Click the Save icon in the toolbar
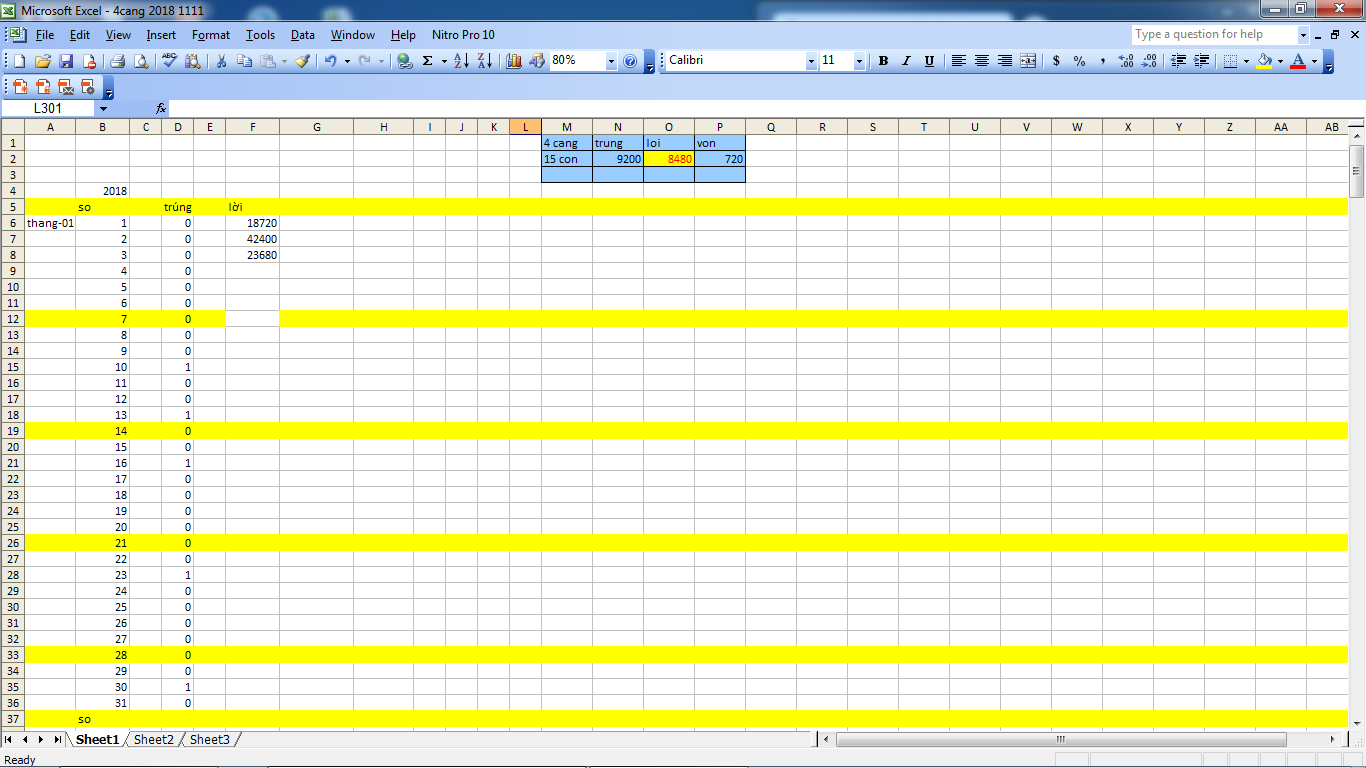The width and height of the screenshot is (1366, 768). coord(66,61)
